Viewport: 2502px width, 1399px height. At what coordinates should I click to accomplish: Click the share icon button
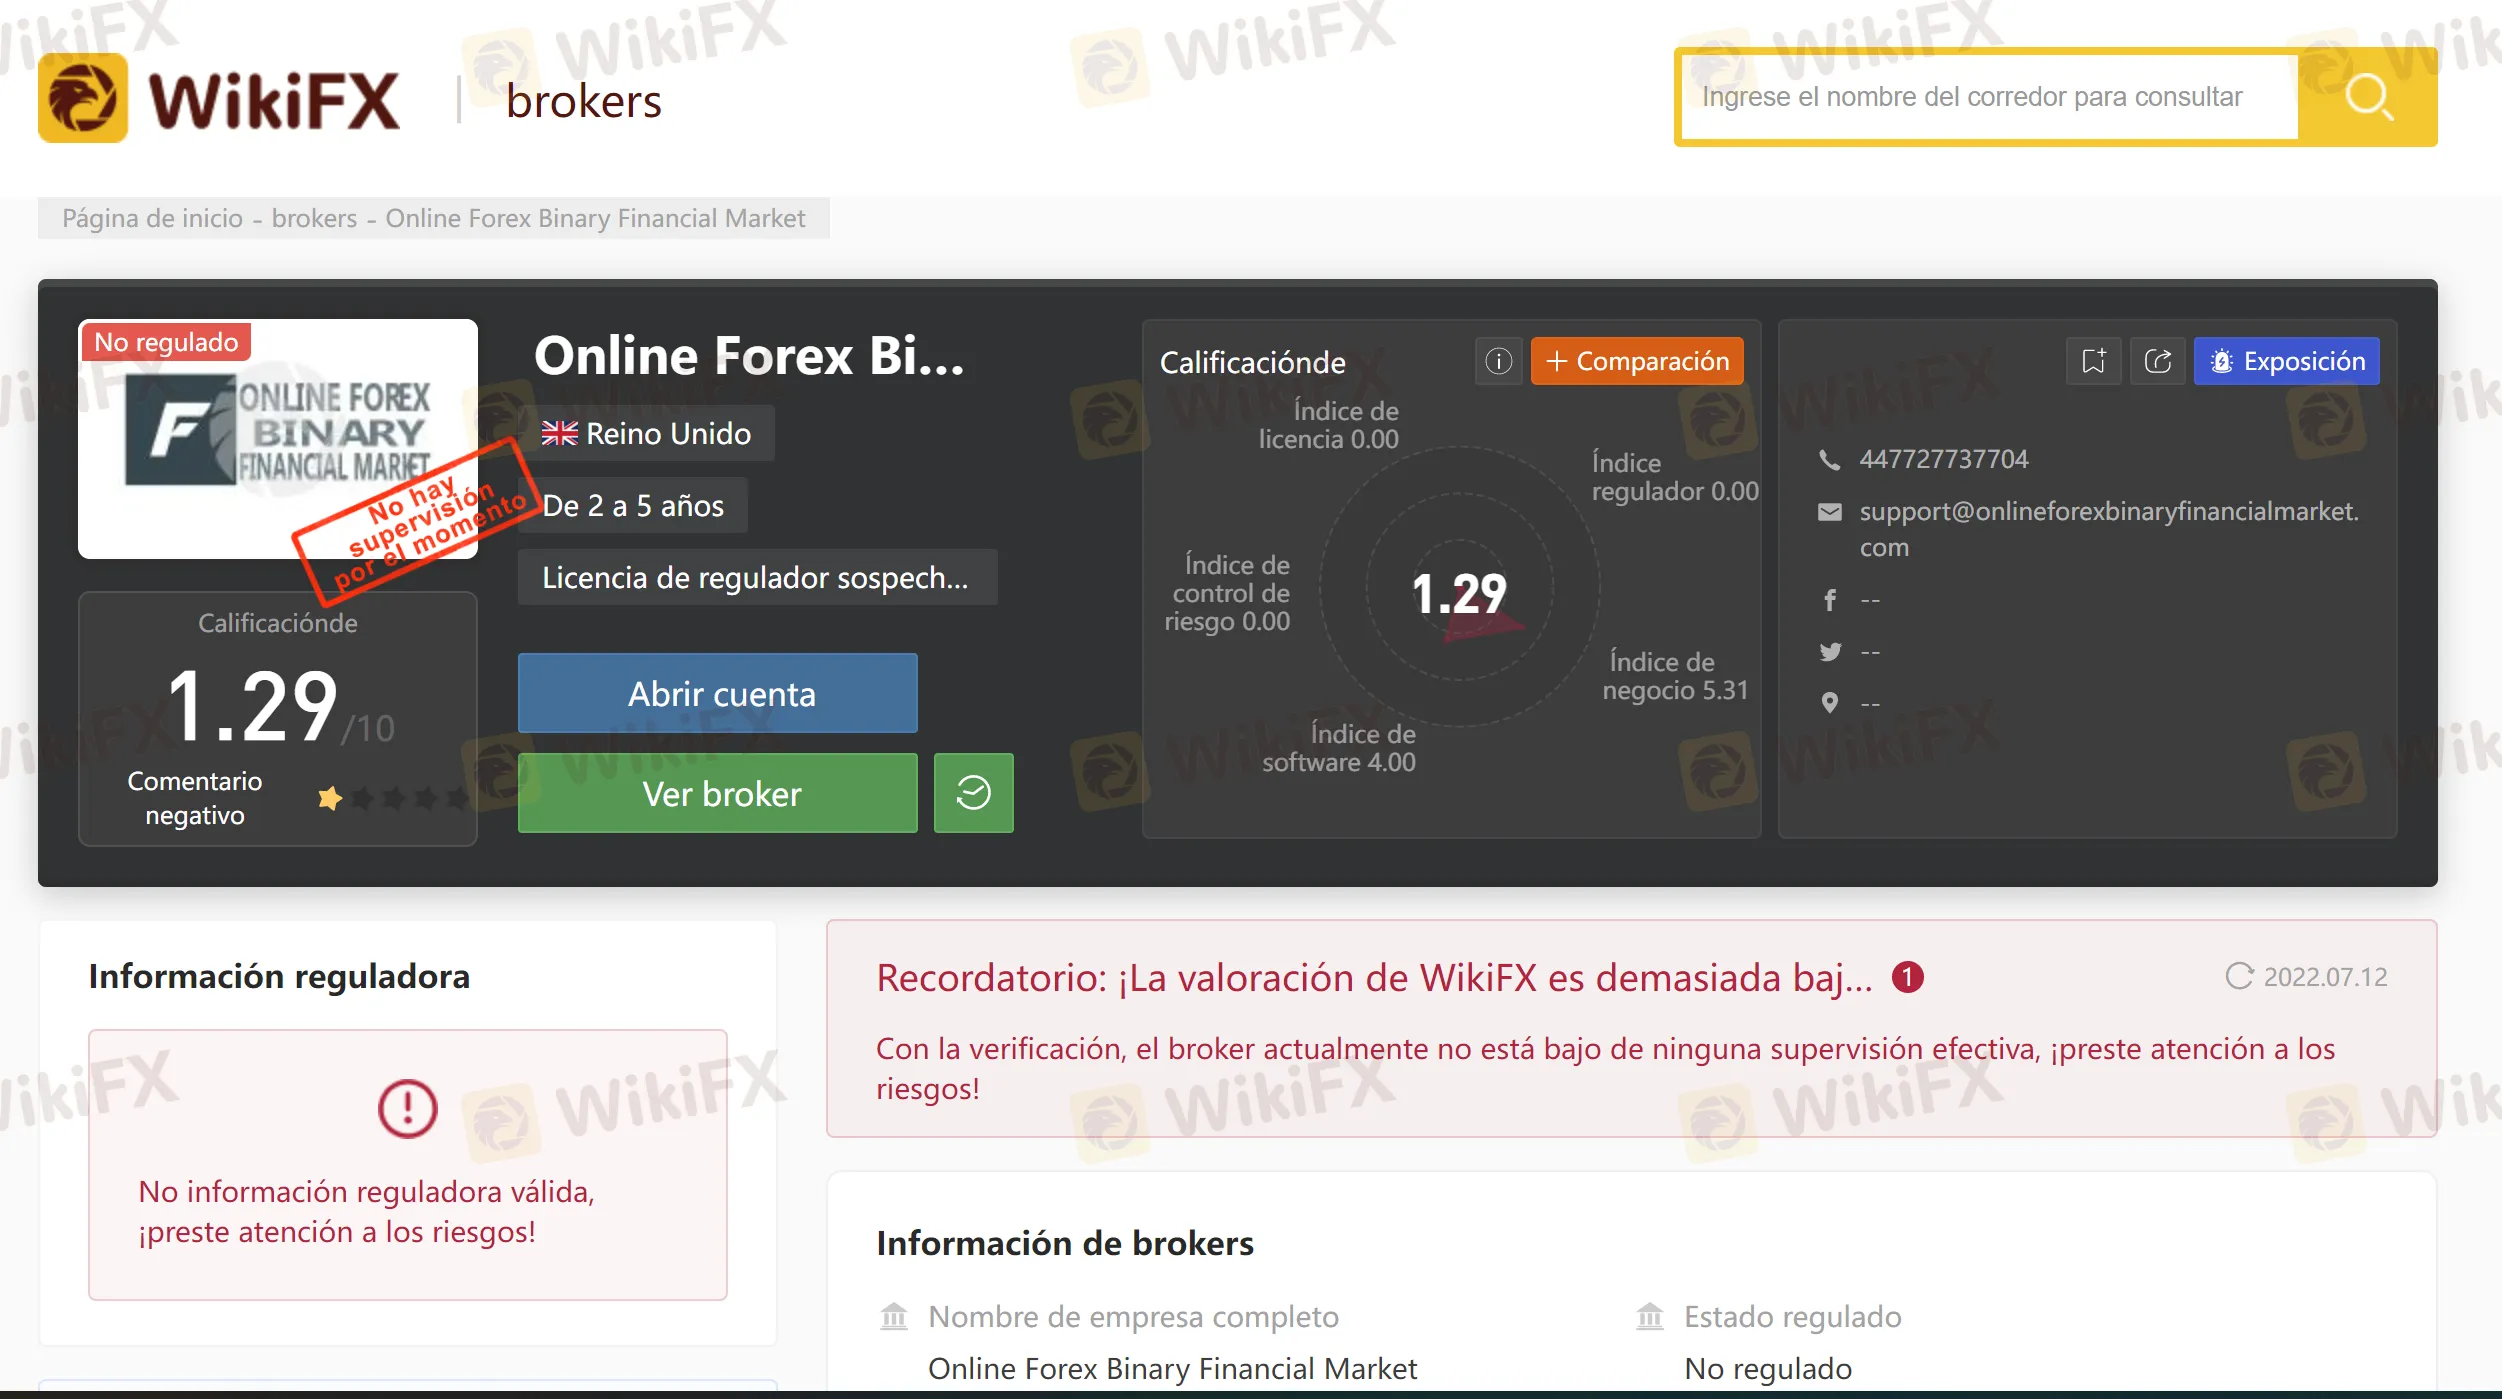(x=2157, y=361)
